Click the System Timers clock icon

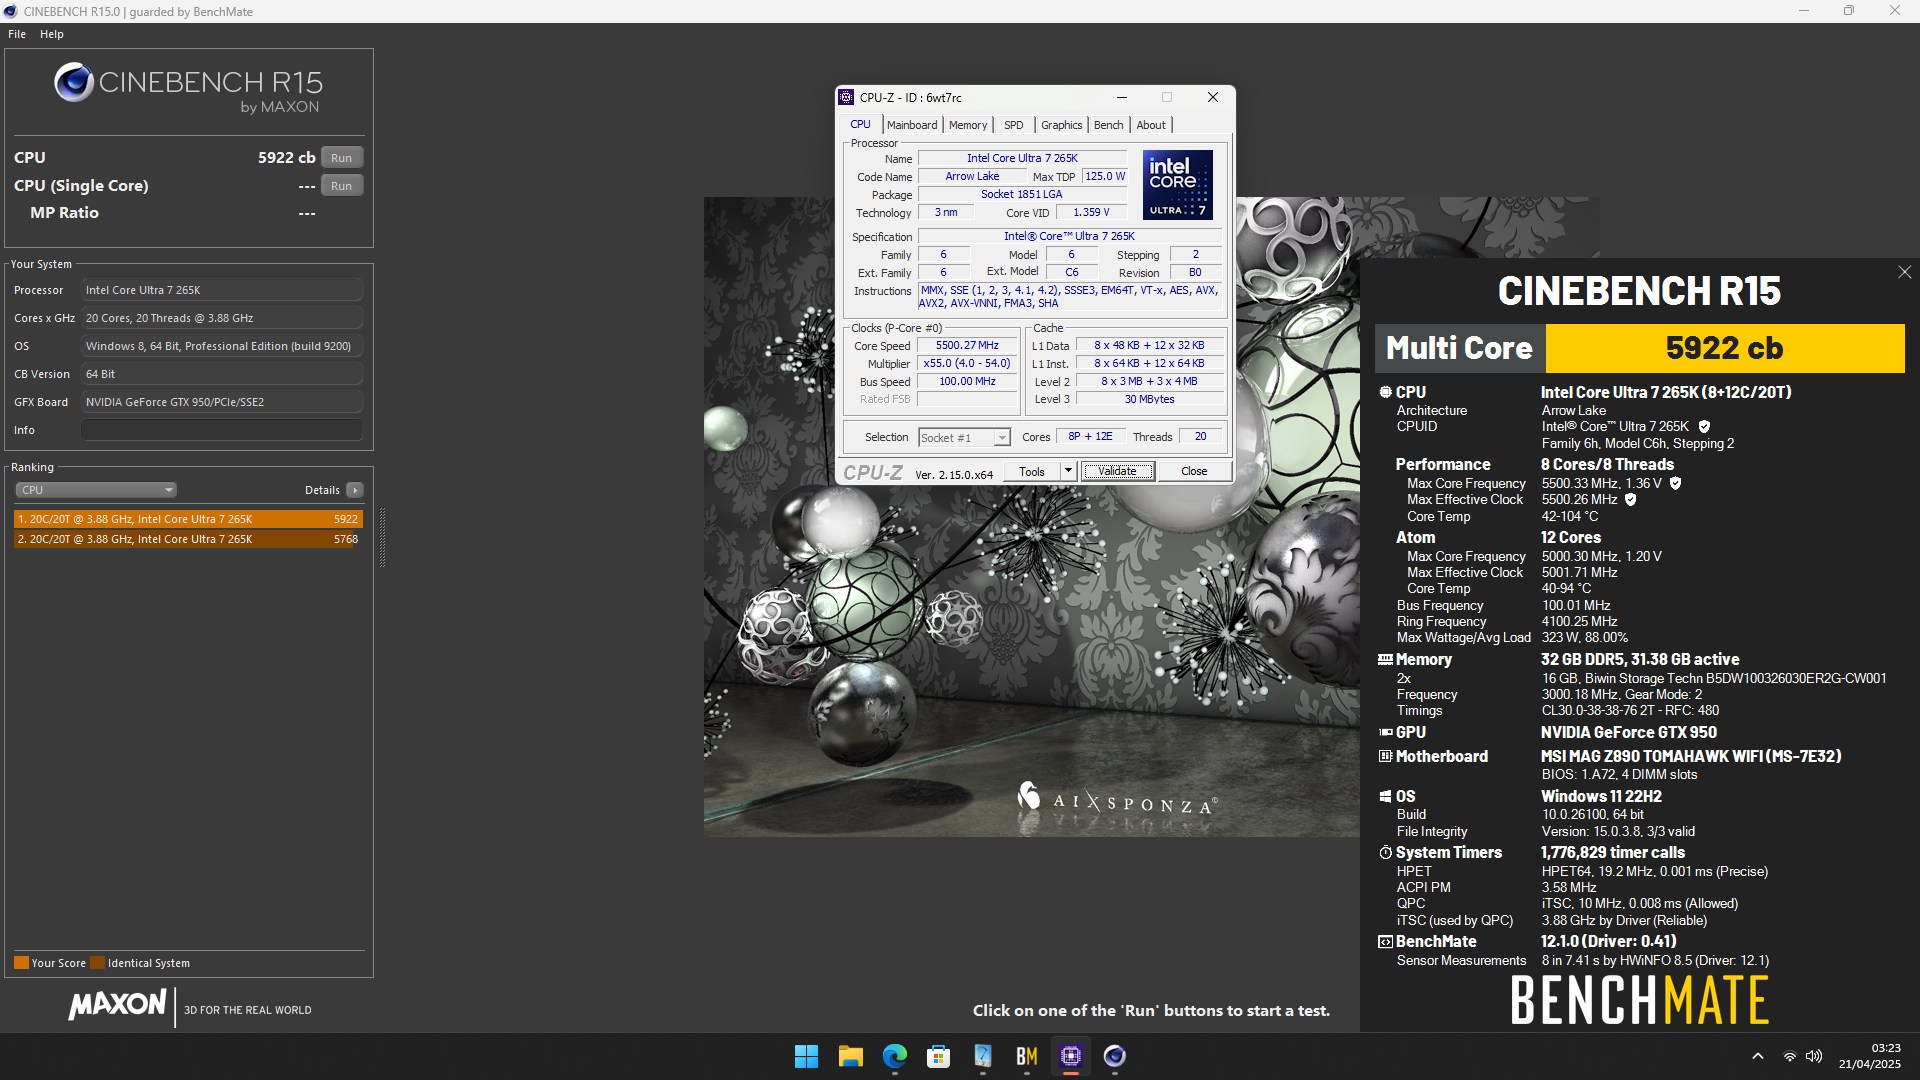[x=1385, y=852]
